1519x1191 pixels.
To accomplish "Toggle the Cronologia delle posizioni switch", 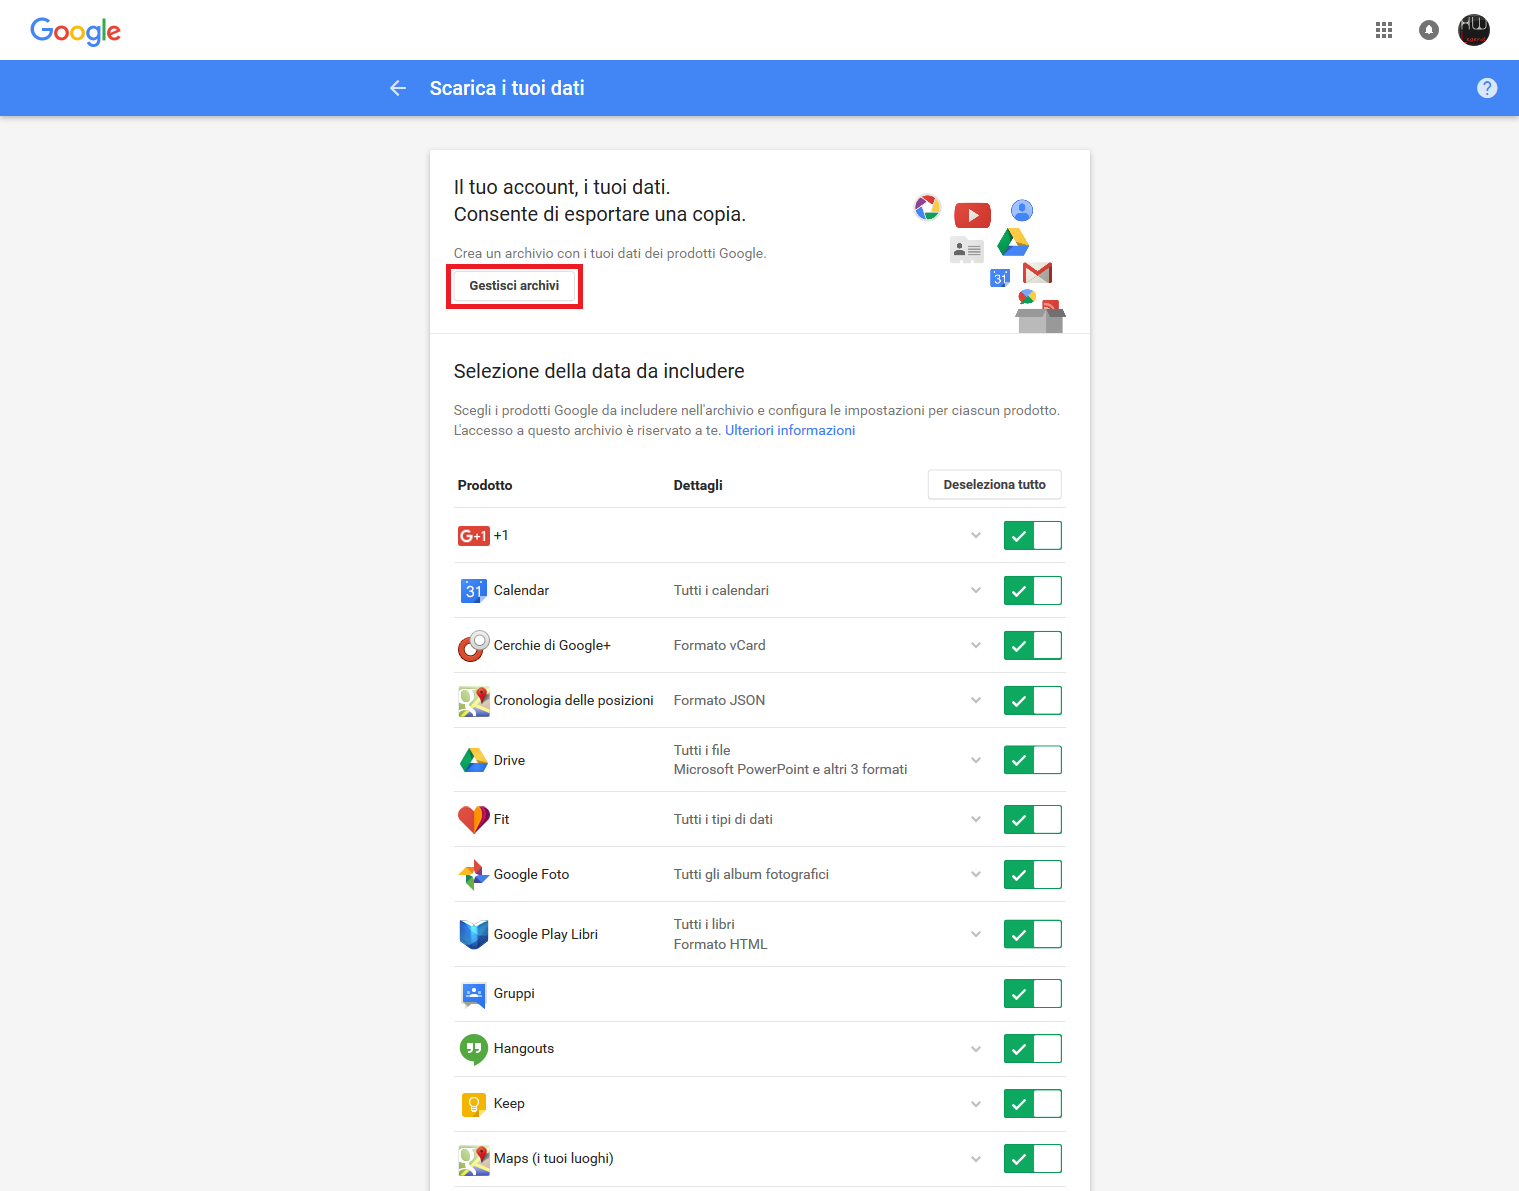I will tap(1033, 701).
